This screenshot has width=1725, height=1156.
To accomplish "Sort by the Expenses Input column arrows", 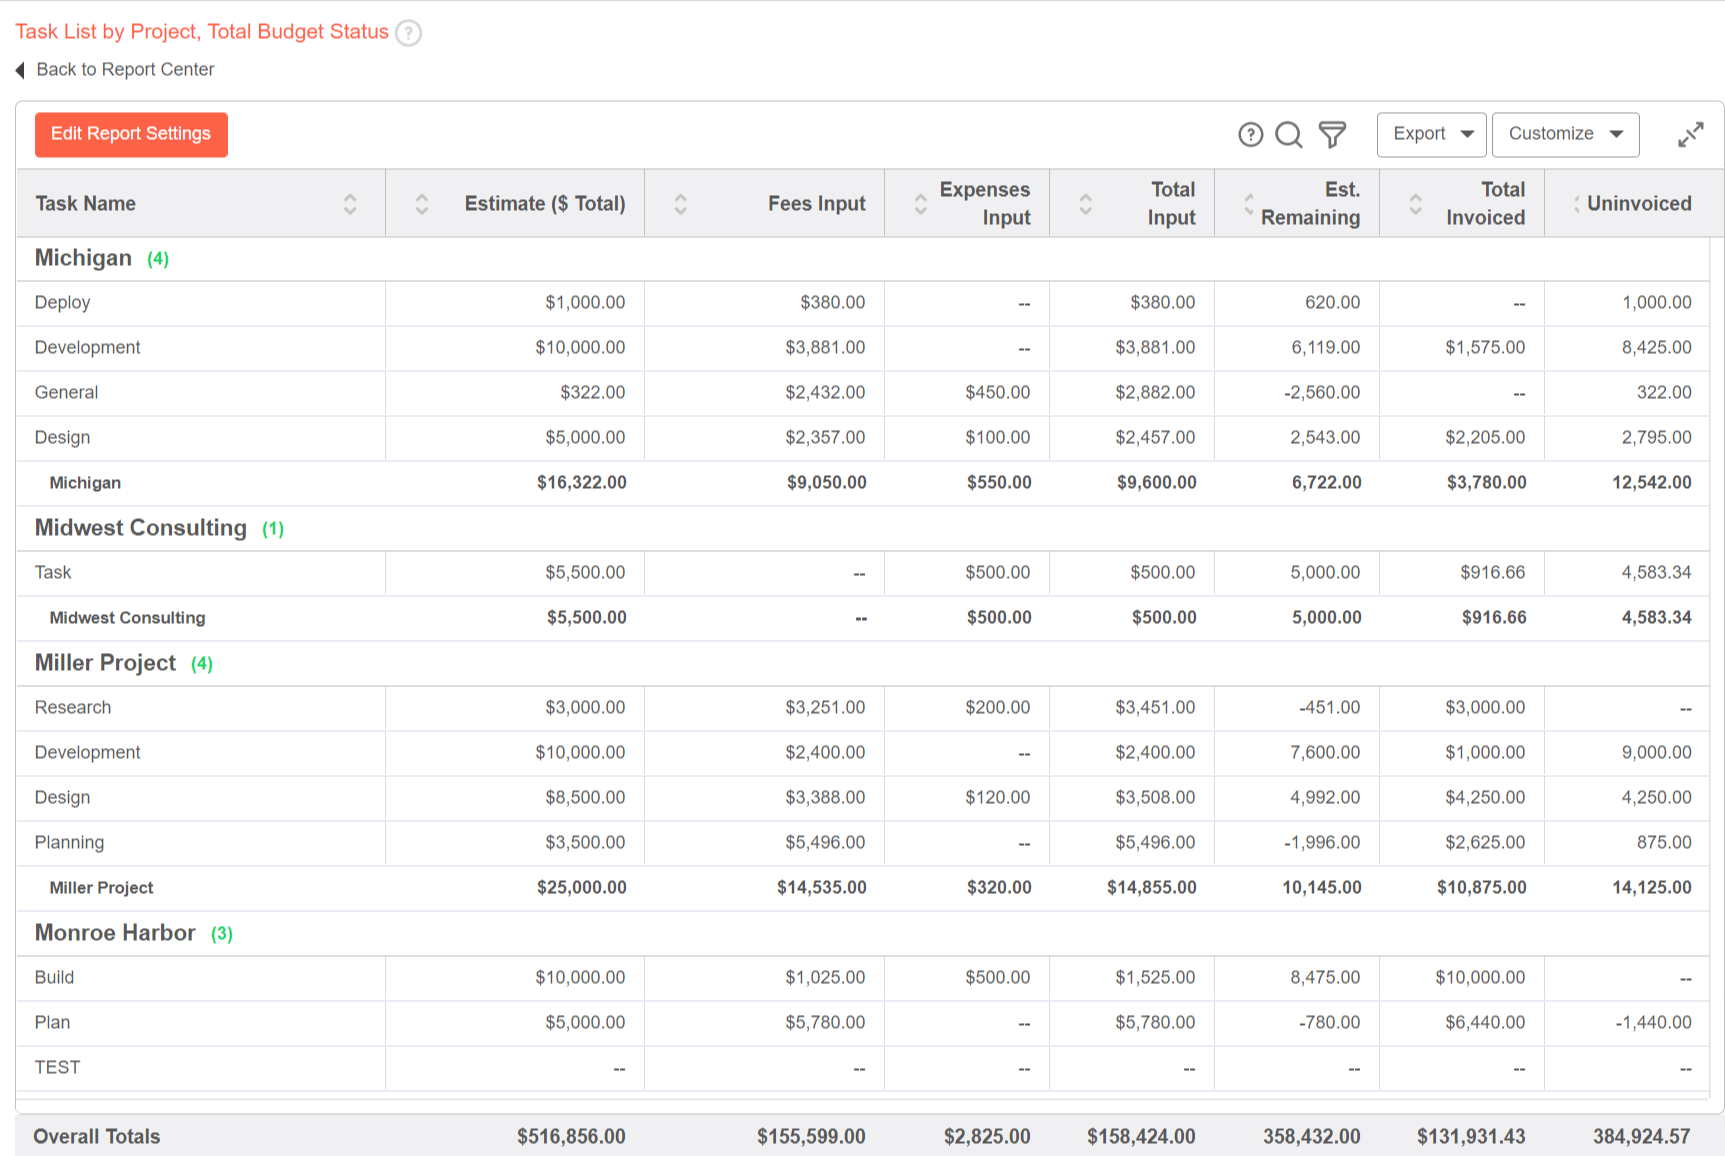I will tap(920, 204).
